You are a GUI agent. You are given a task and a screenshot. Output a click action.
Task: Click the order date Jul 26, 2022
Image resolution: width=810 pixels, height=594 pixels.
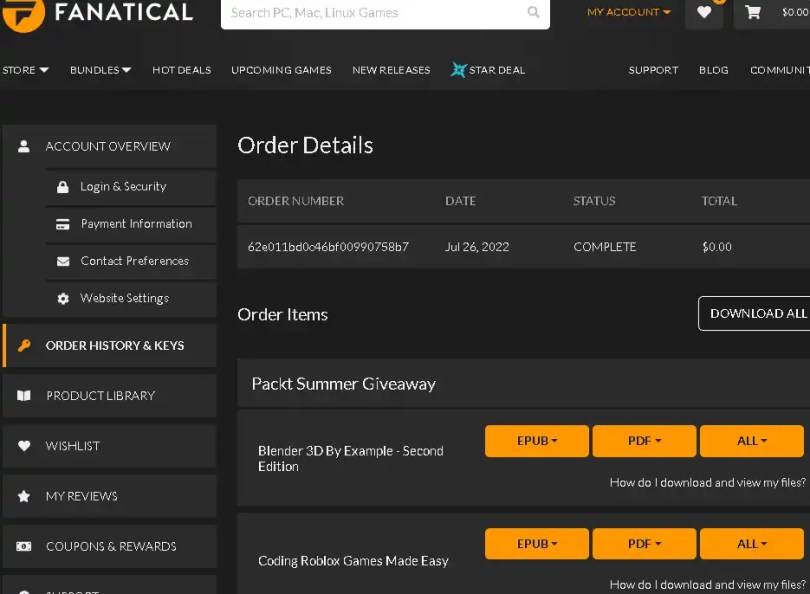pyautogui.click(x=477, y=247)
